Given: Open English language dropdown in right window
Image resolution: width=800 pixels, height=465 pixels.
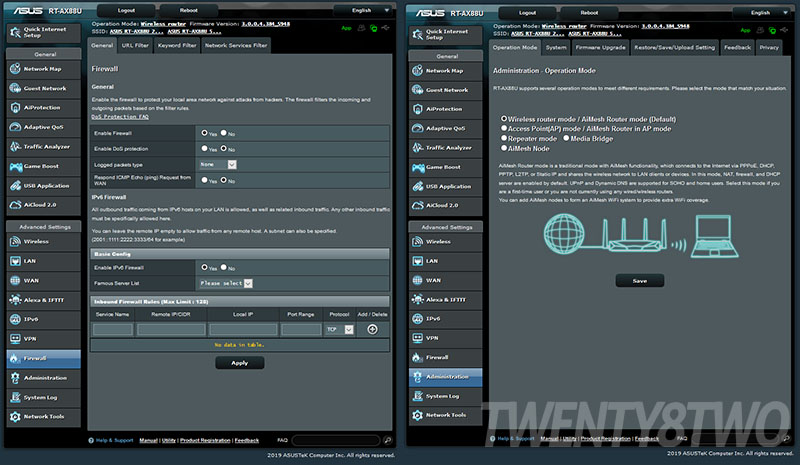Looking at the screenshot, I should click(x=764, y=13).
